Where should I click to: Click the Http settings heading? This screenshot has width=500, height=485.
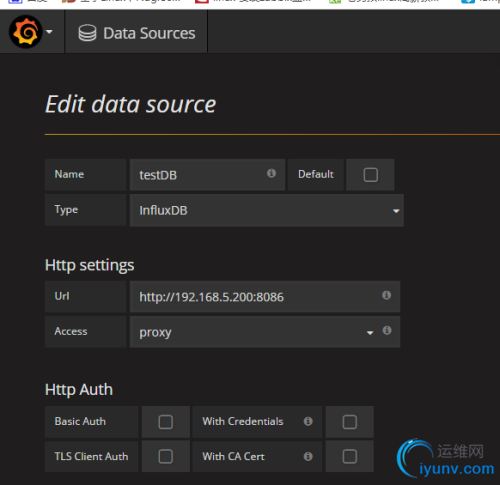click(90, 266)
